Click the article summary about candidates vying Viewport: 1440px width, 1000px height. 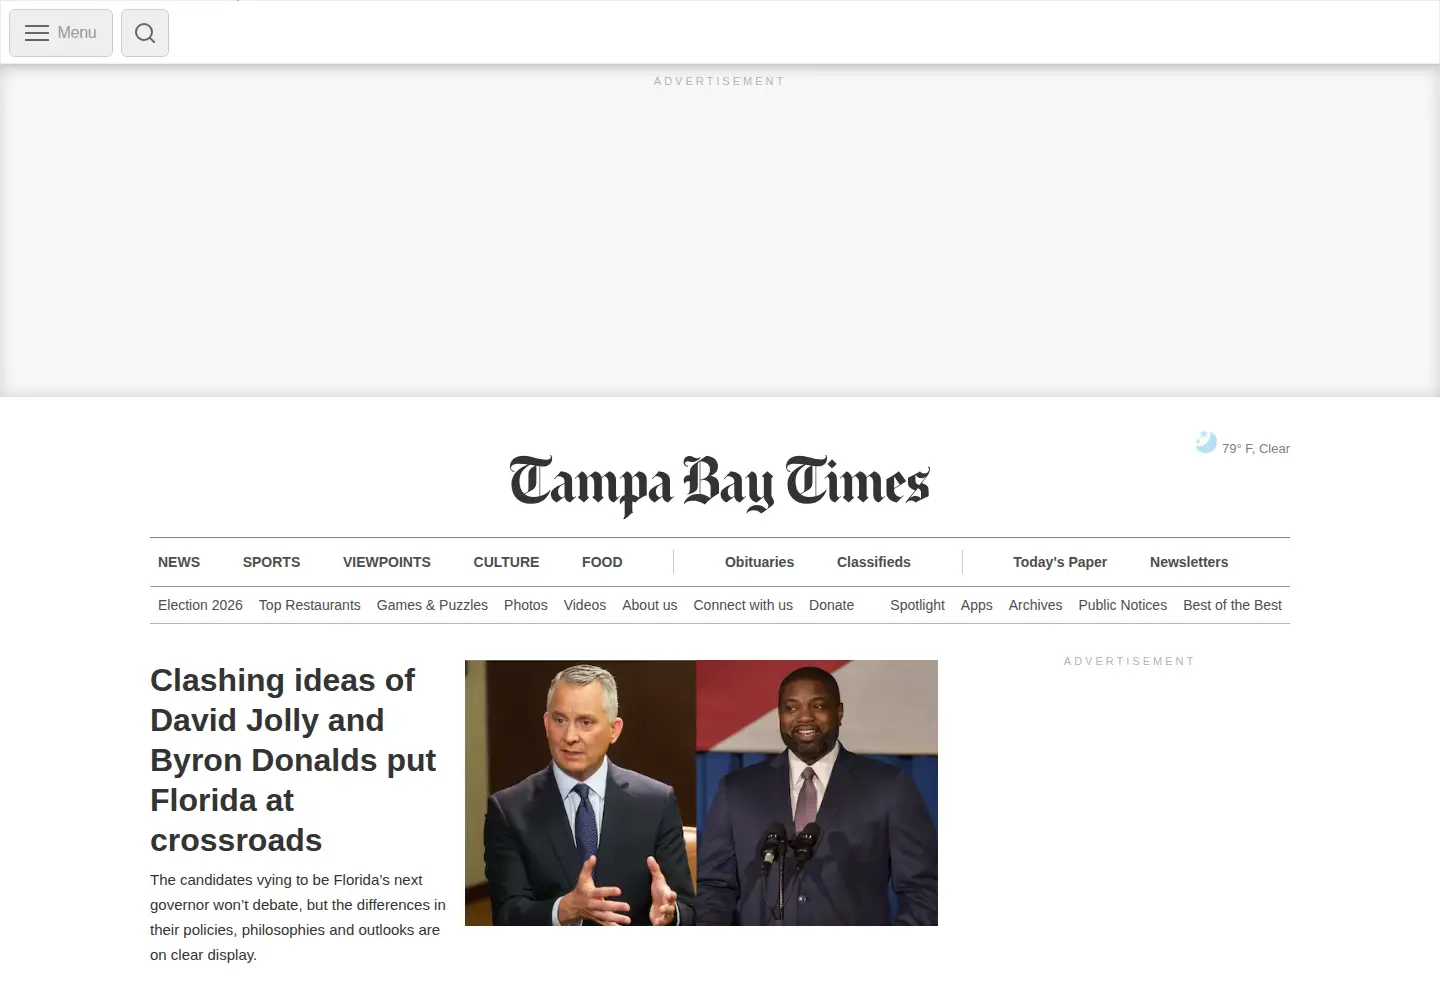click(298, 917)
